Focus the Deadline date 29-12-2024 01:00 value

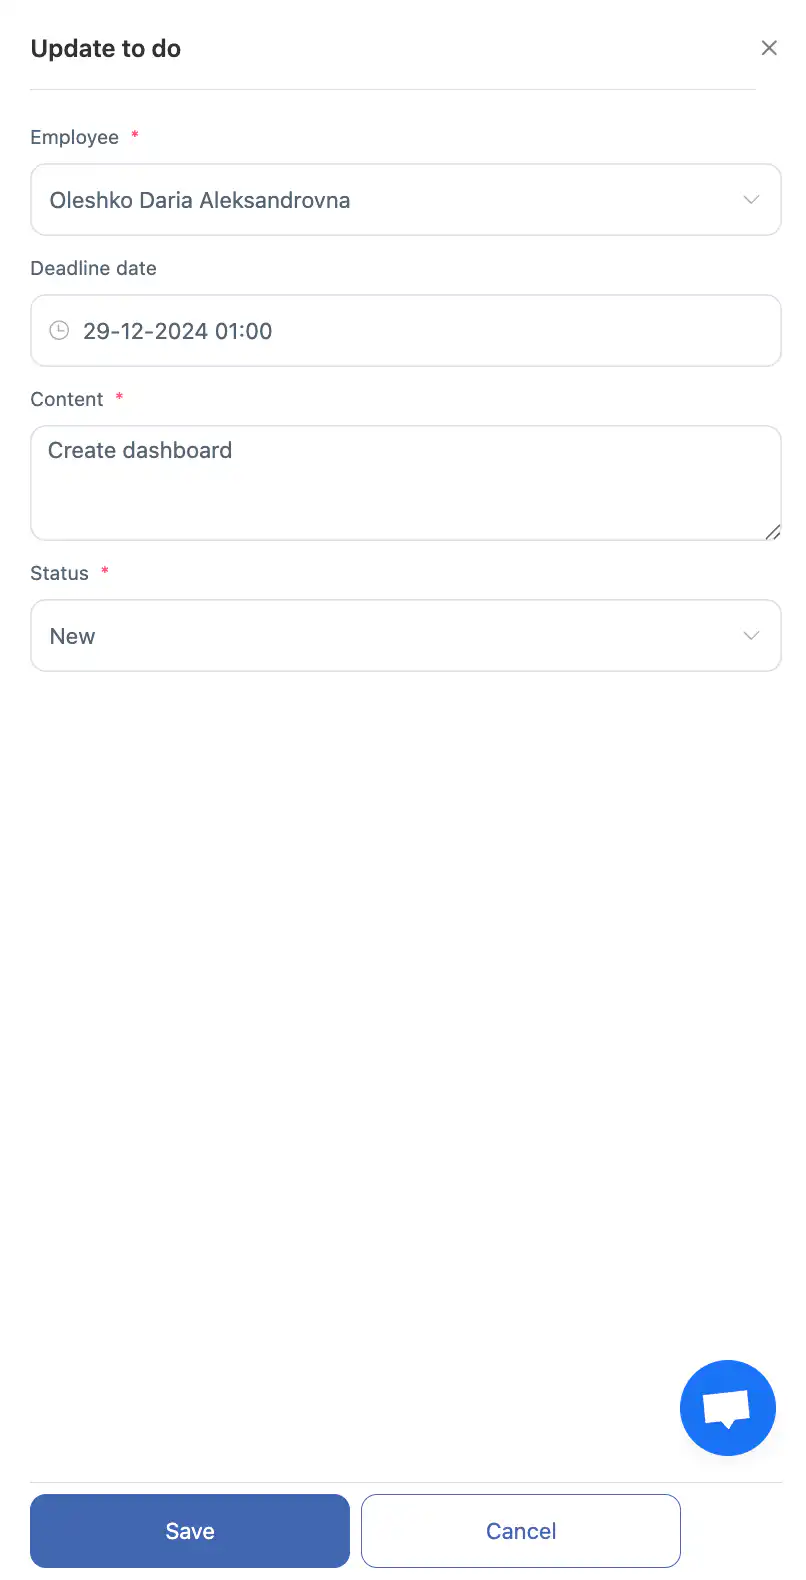[x=178, y=332]
